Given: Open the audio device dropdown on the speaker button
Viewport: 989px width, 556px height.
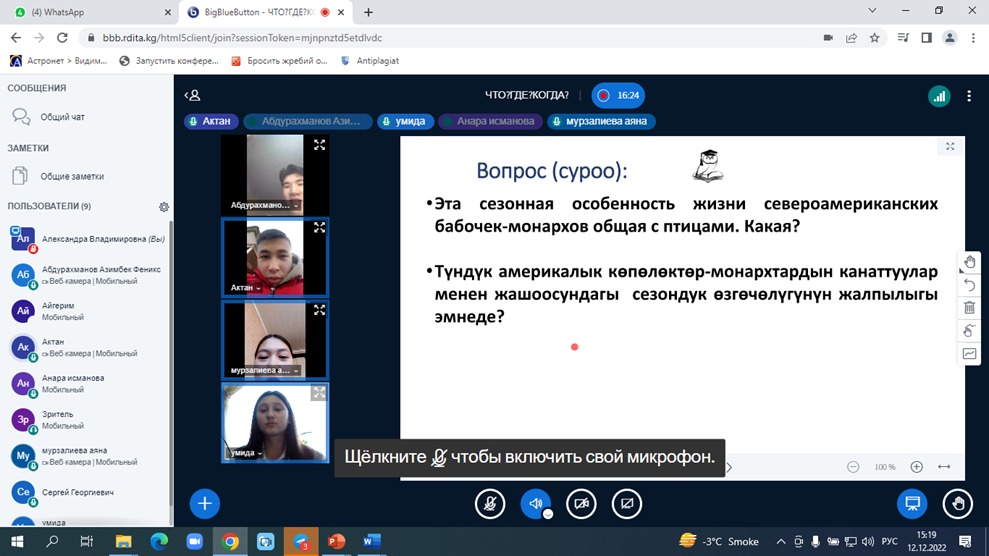Looking at the screenshot, I should pos(548,514).
